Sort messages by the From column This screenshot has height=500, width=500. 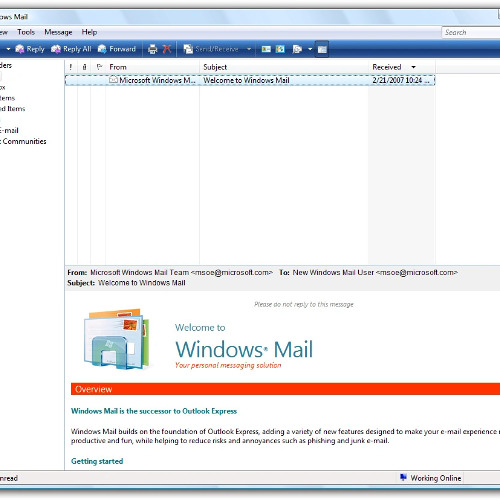(x=153, y=67)
